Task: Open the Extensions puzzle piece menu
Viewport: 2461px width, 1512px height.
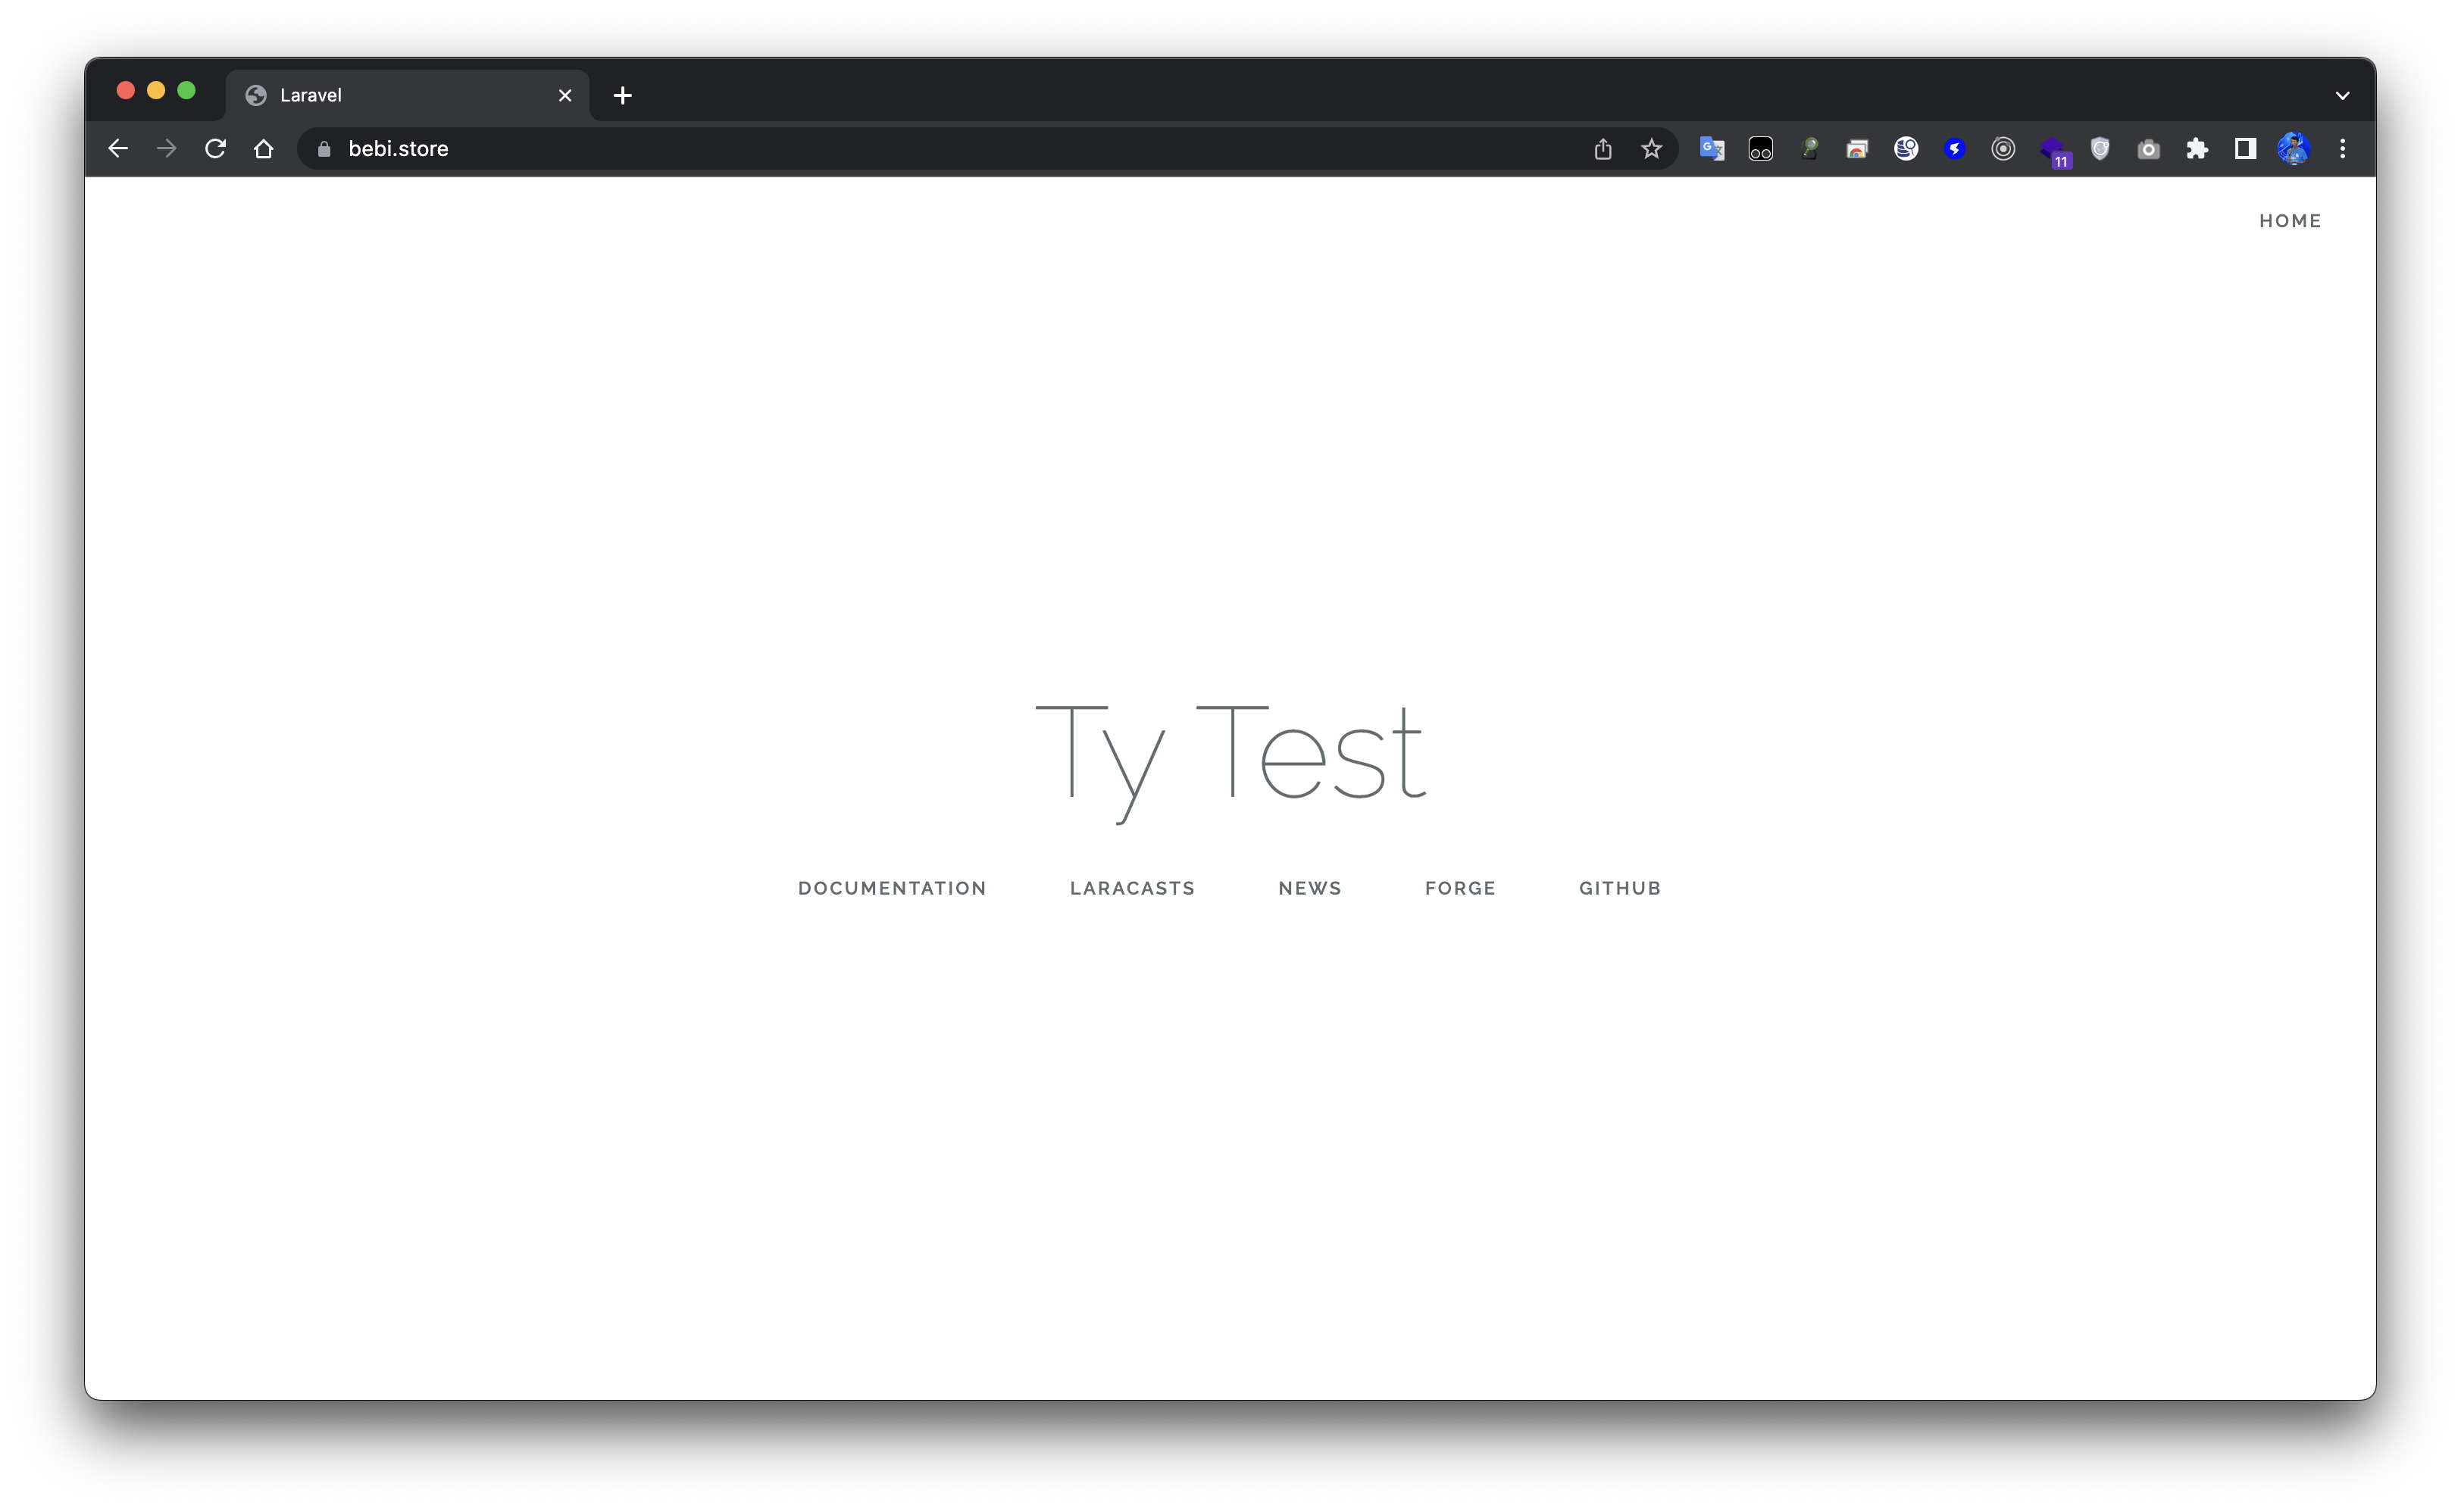Action: 2197,149
